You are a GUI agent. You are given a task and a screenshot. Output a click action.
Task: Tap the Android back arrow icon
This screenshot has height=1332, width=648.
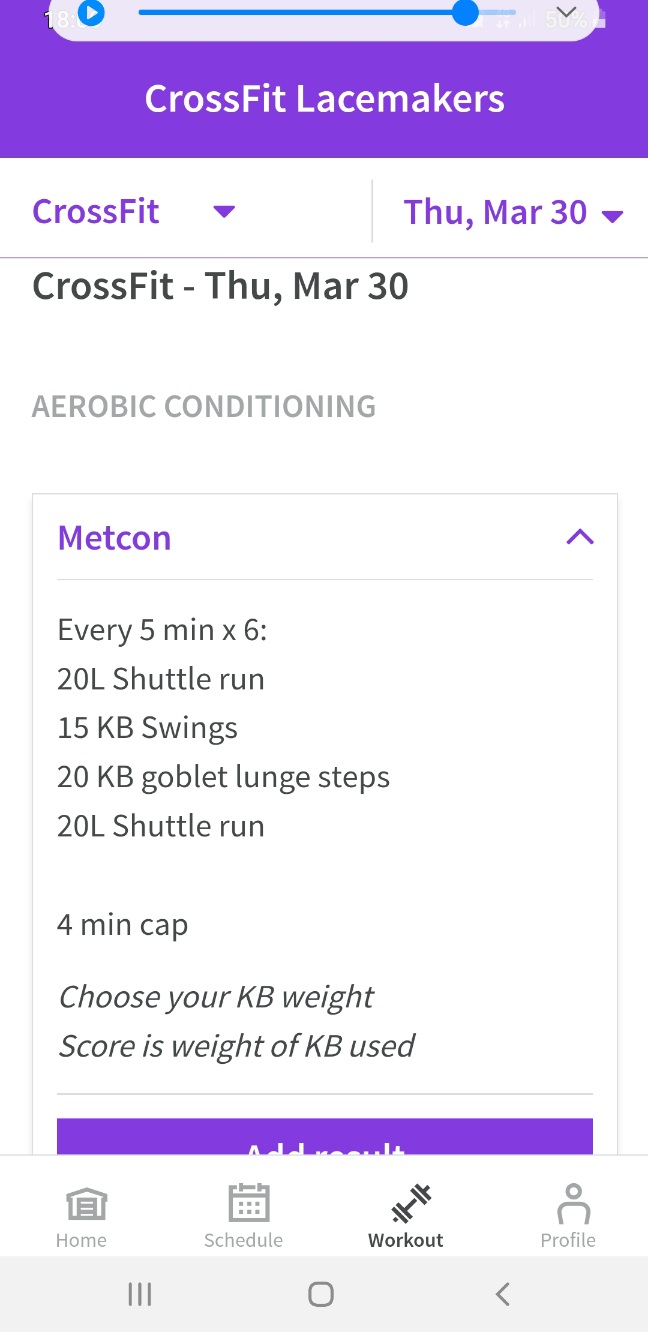tap(503, 1295)
